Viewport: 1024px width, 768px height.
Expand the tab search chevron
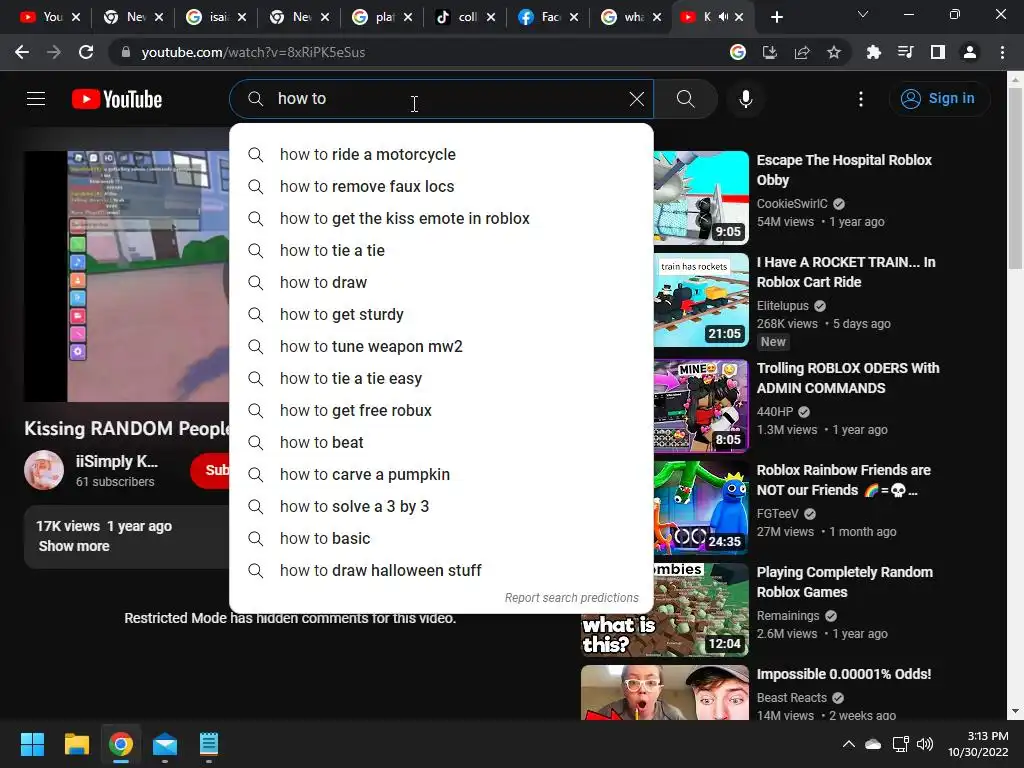coord(863,14)
